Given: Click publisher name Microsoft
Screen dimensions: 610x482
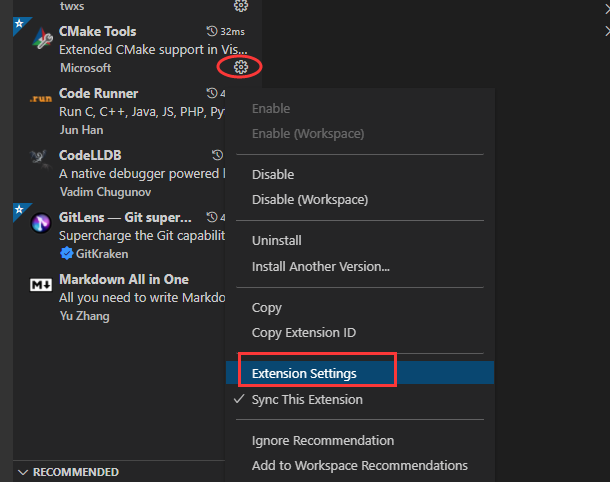Looking at the screenshot, I should (86, 68).
